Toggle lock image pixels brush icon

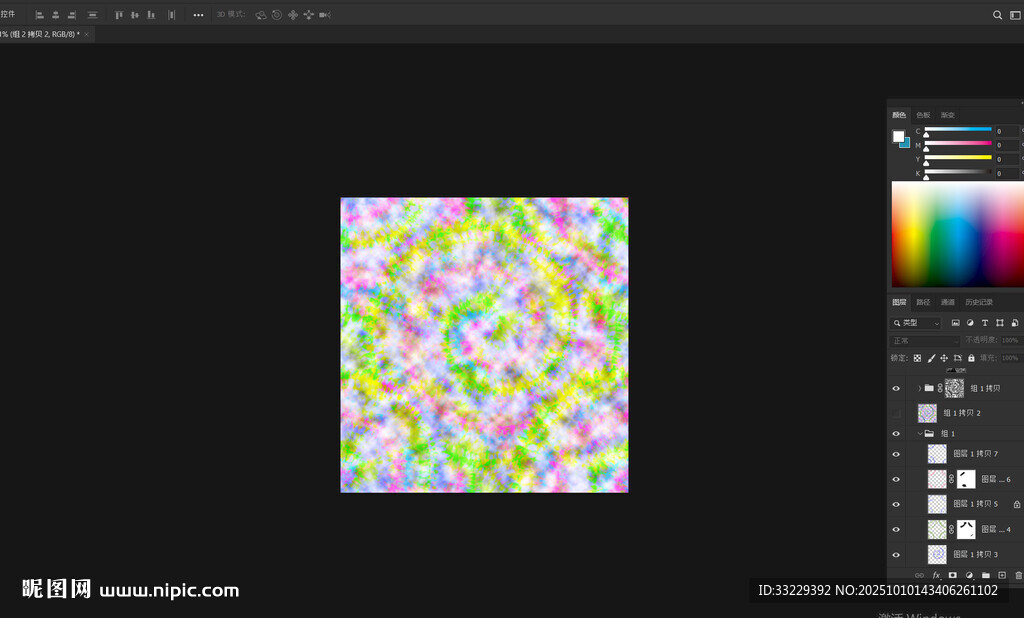(x=931, y=358)
